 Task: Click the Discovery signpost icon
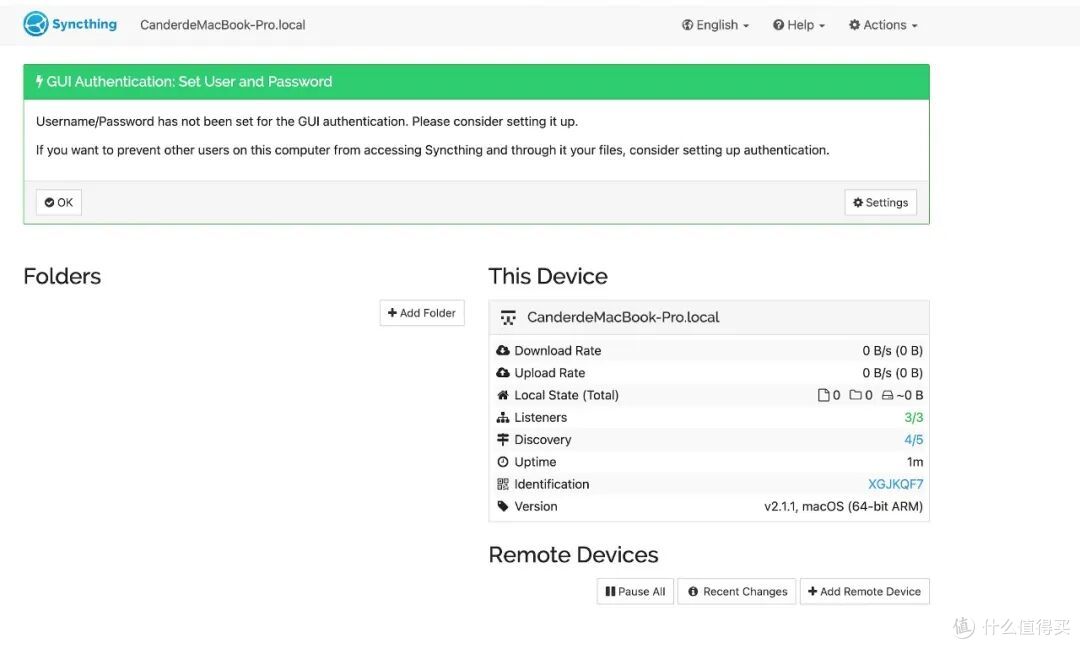click(x=503, y=440)
